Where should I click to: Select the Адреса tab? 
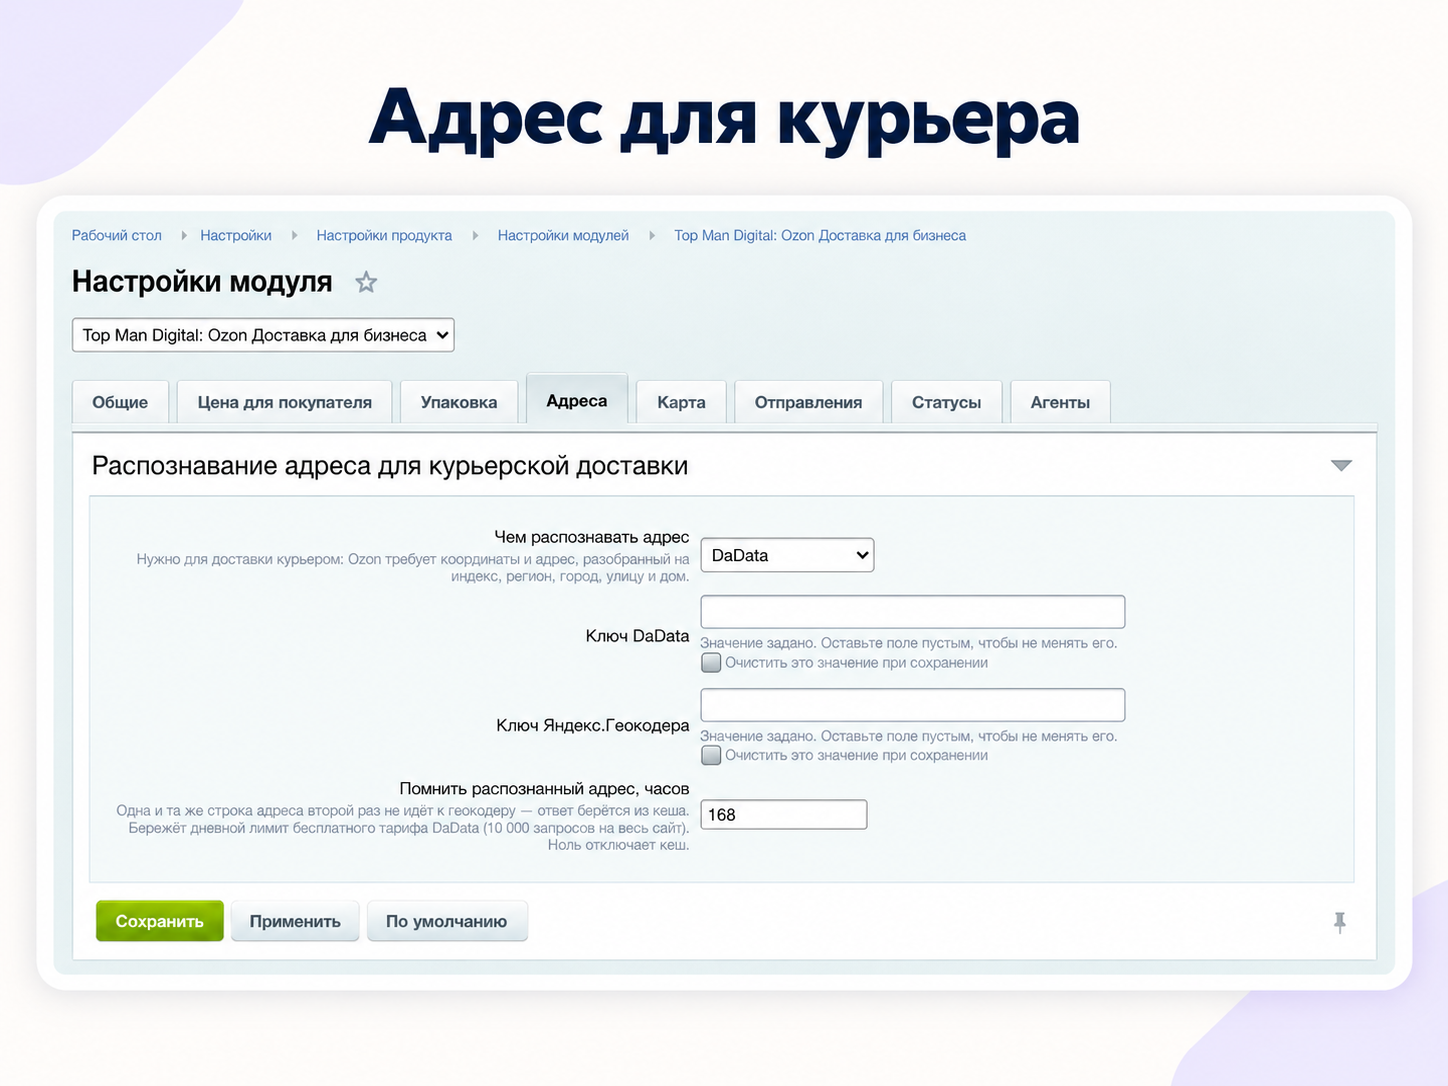(577, 400)
